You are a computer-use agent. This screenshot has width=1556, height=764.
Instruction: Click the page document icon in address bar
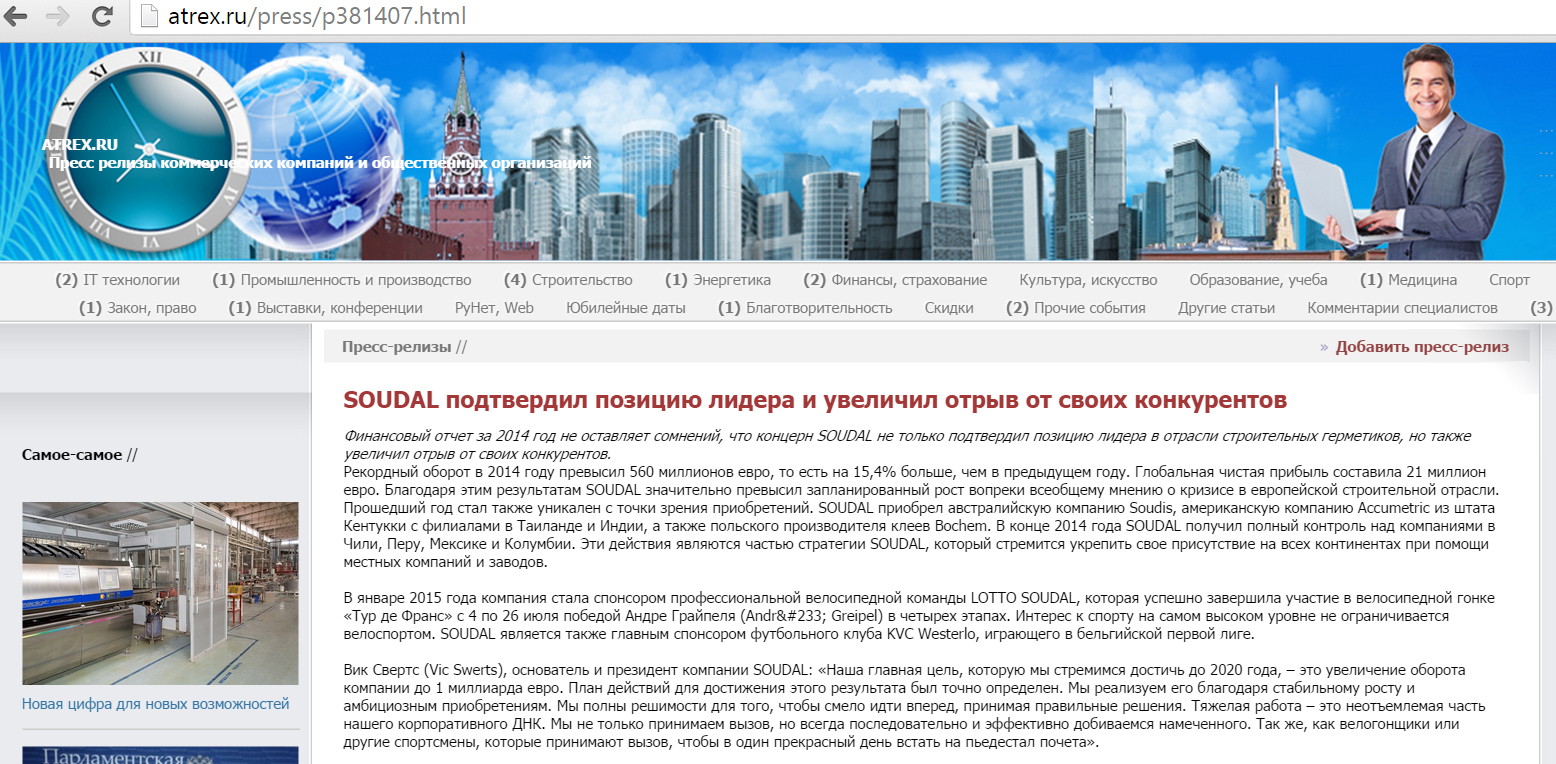(x=149, y=17)
